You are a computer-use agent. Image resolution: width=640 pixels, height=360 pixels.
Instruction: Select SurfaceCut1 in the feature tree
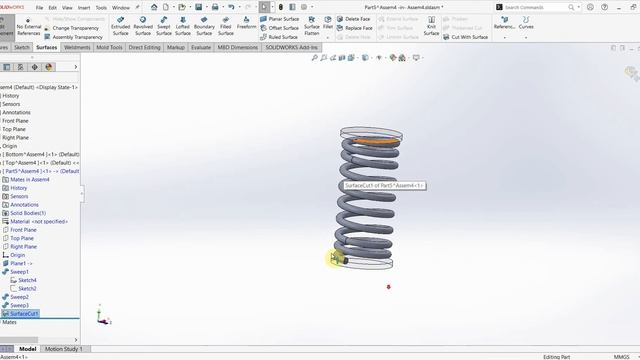pyautogui.click(x=20, y=313)
